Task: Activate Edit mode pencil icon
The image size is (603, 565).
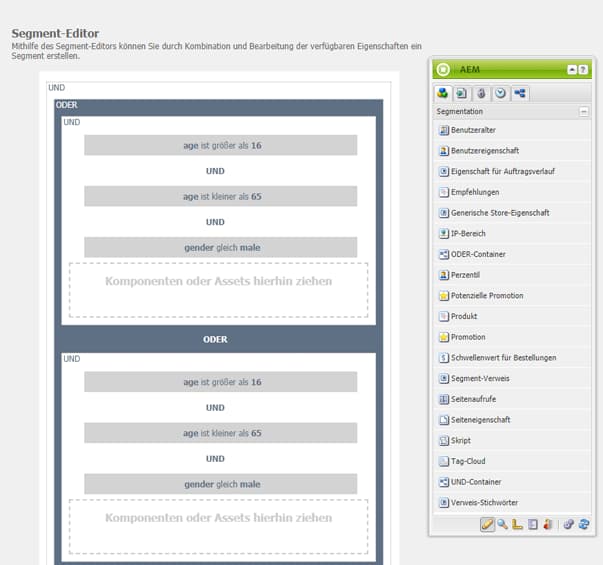Action: pos(487,525)
